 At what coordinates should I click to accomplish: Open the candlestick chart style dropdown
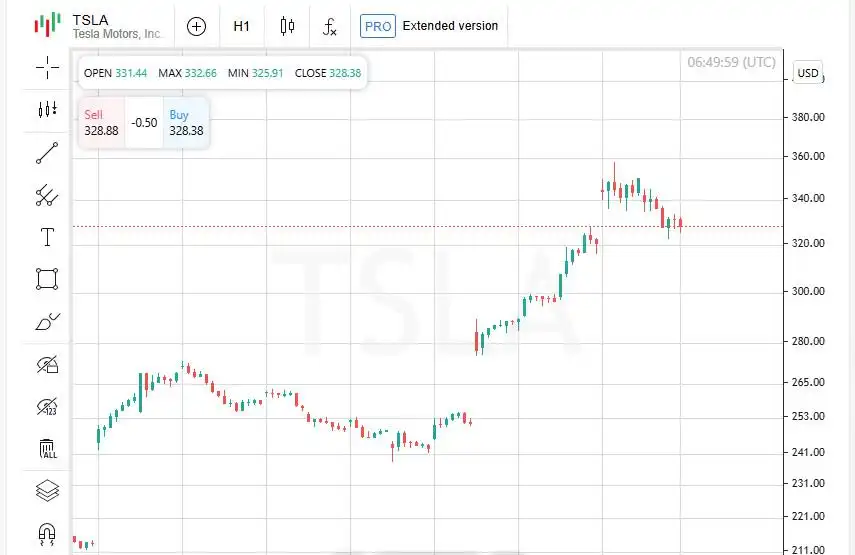pos(288,26)
